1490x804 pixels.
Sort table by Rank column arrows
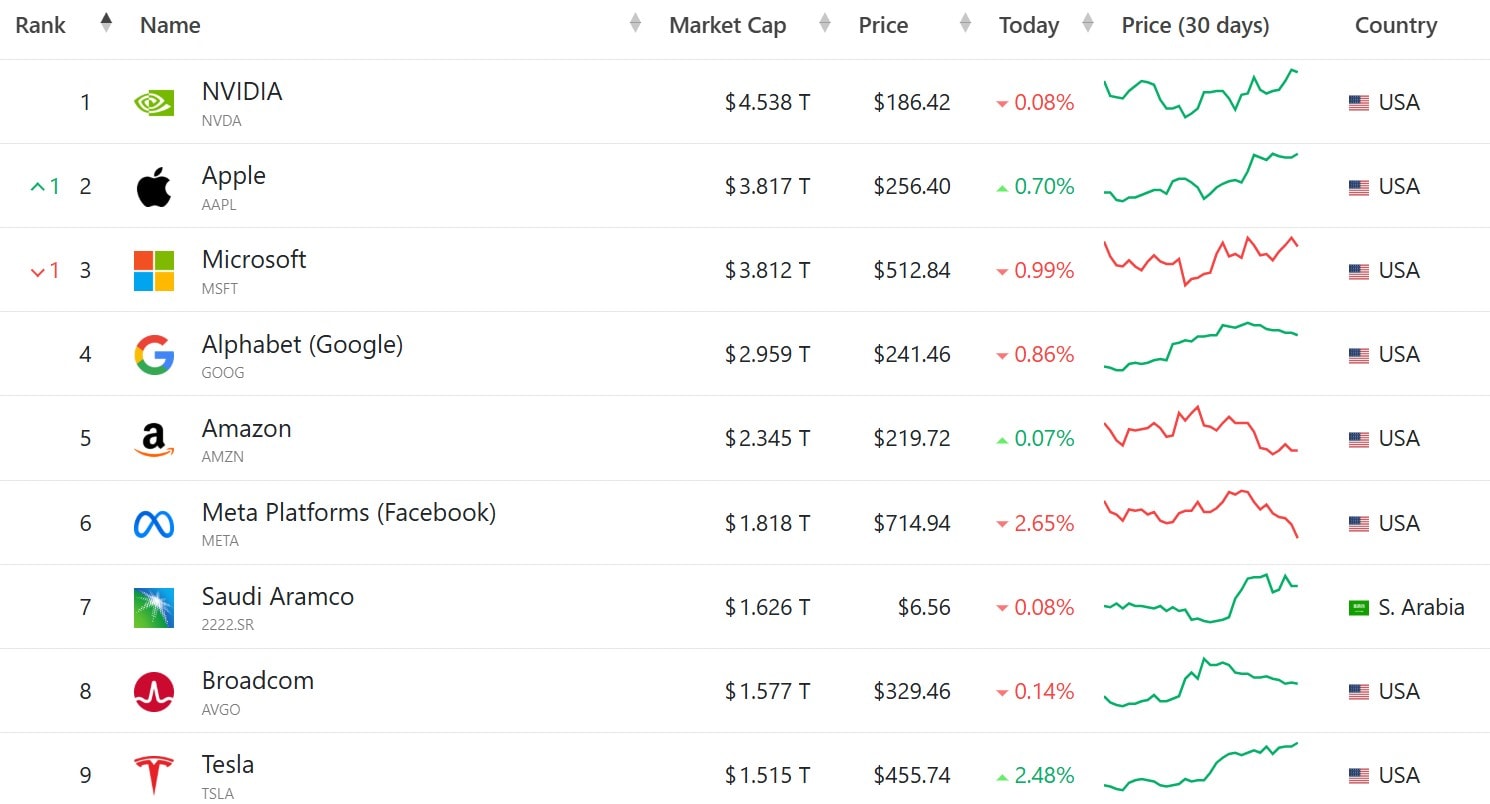[x=106, y=23]
